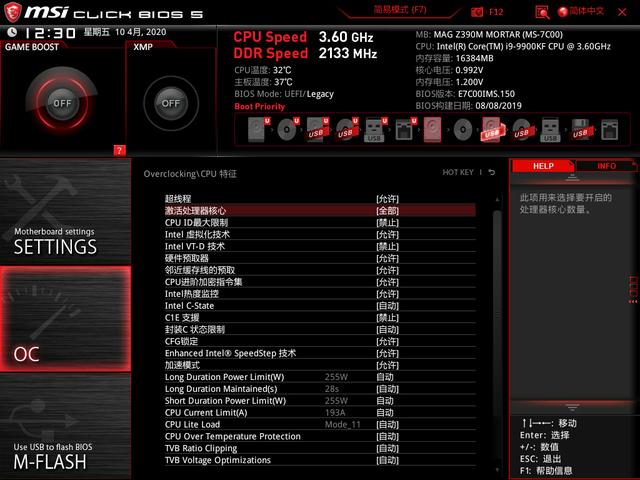Select the legacy USB CD/DVD icon without U badge
This screenshot has width=640, height=480.
tap(522, 130)
